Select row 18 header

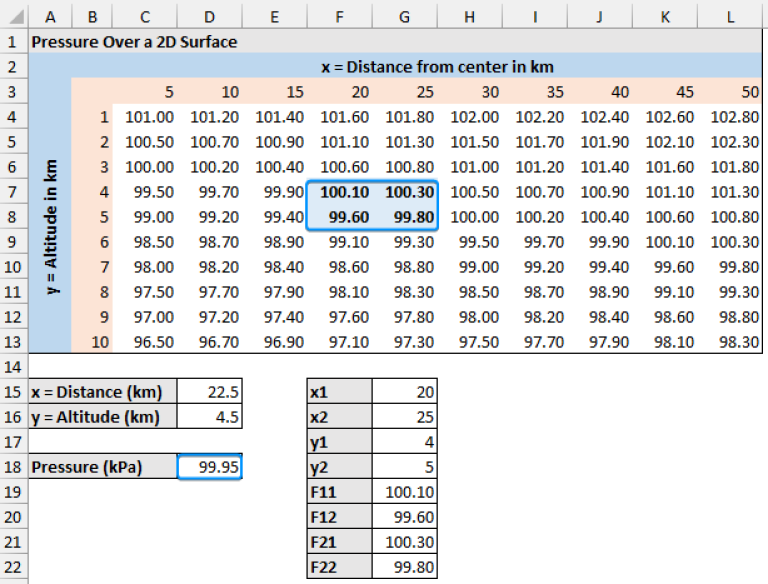click(12, 467)
